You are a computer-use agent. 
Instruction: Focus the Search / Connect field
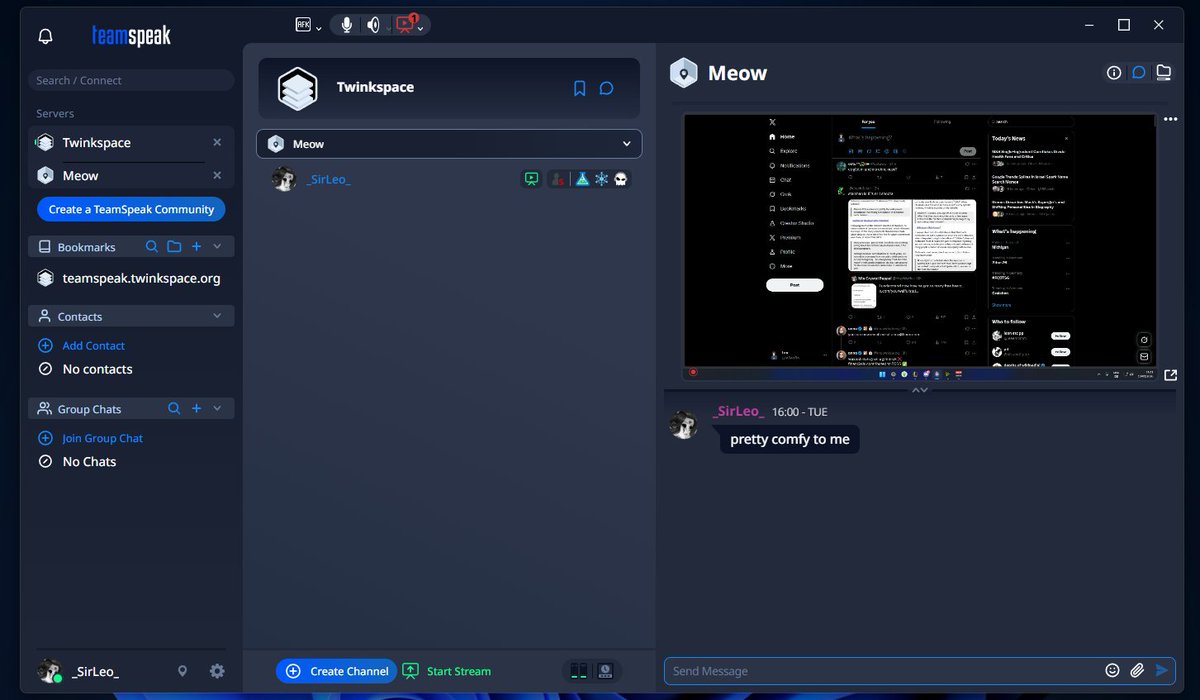point(131,80)
